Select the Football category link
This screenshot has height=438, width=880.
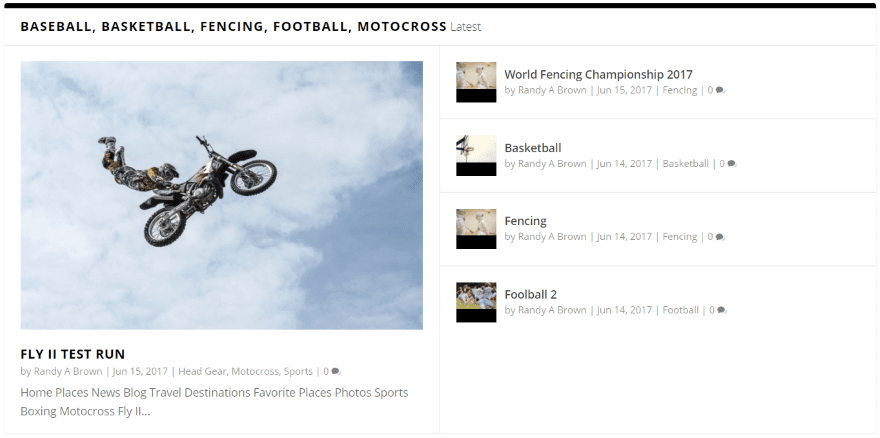680,311
